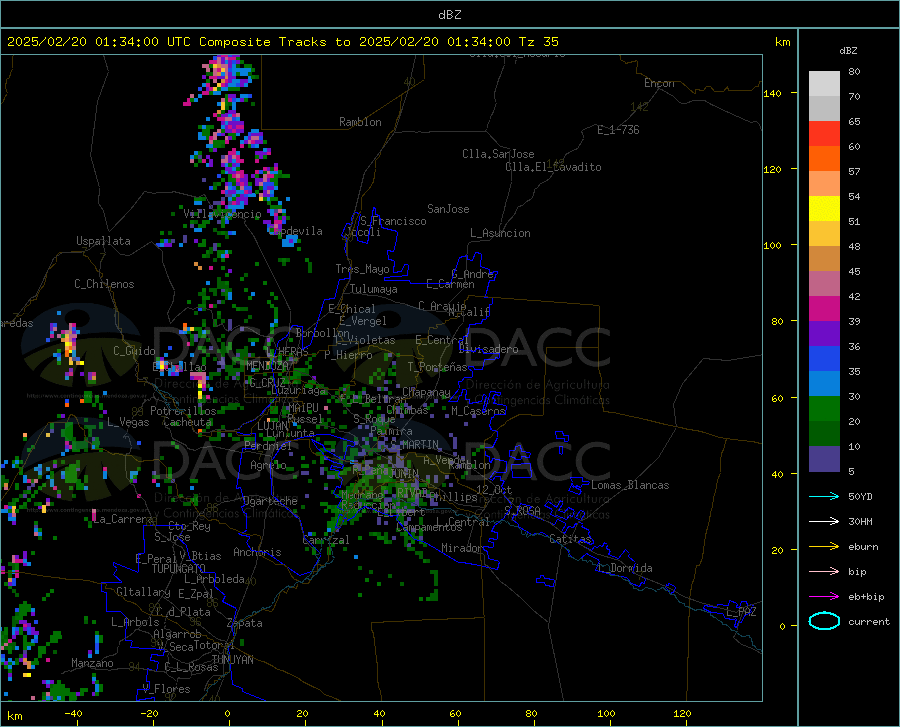
Task: Click the 'Agrelo' map label
Action: point(268,465)
